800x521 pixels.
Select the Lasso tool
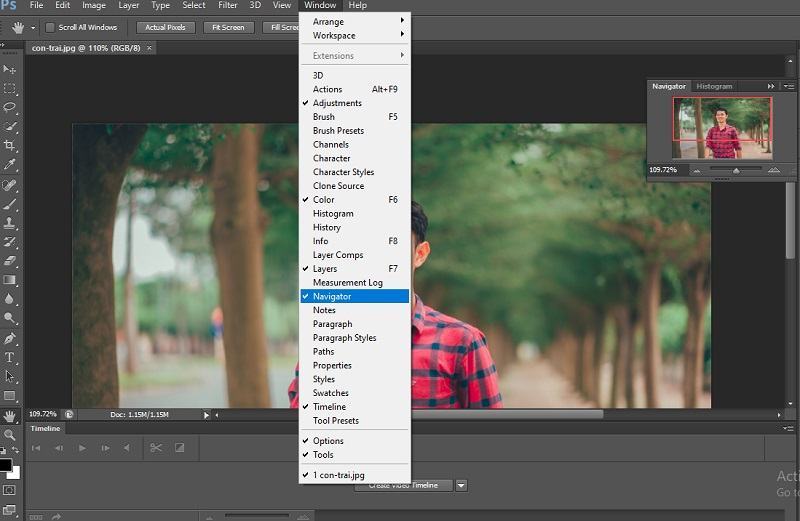(x=9, y=108)
